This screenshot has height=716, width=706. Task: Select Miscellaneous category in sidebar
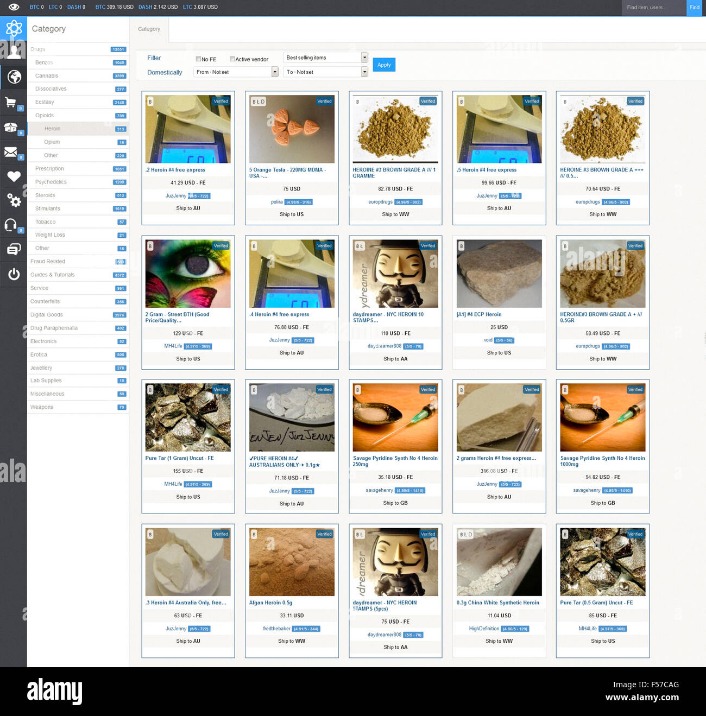(x=78, y=394)
